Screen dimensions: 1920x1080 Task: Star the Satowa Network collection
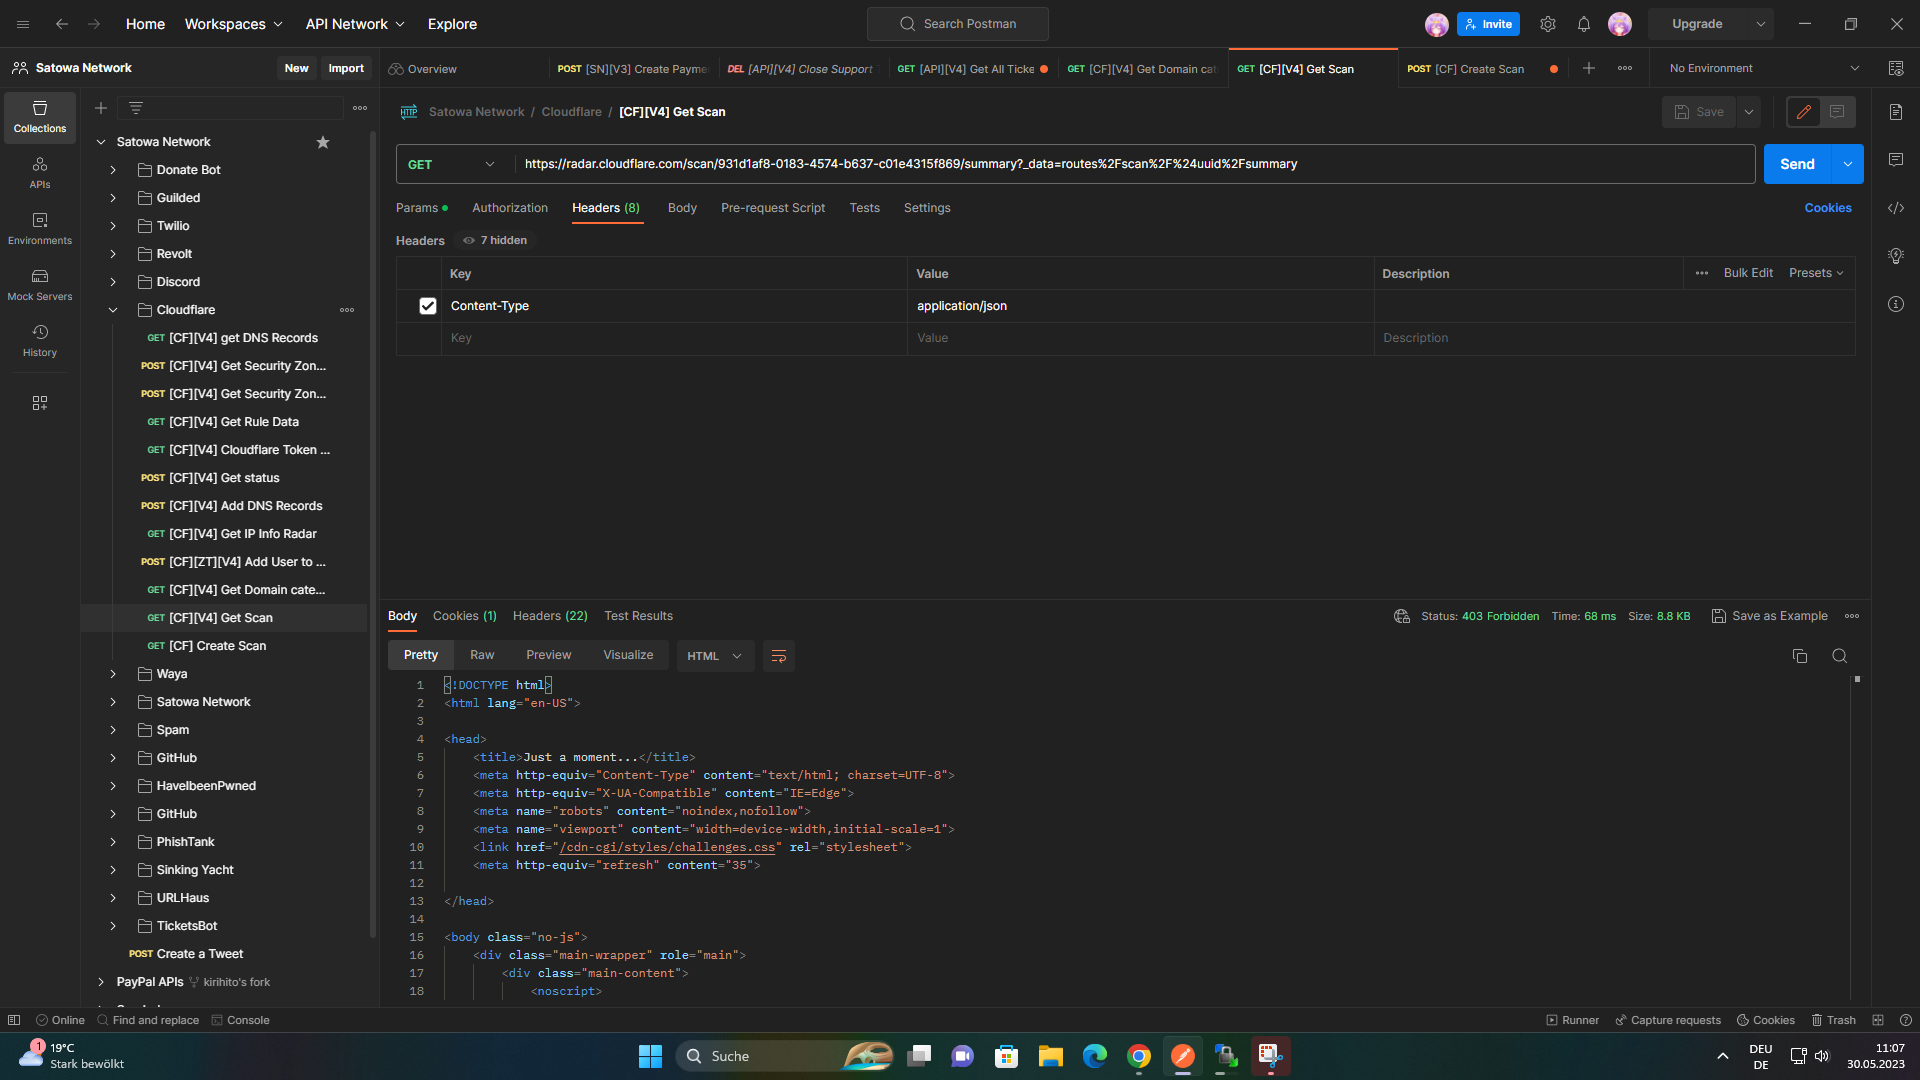[322, 142]
